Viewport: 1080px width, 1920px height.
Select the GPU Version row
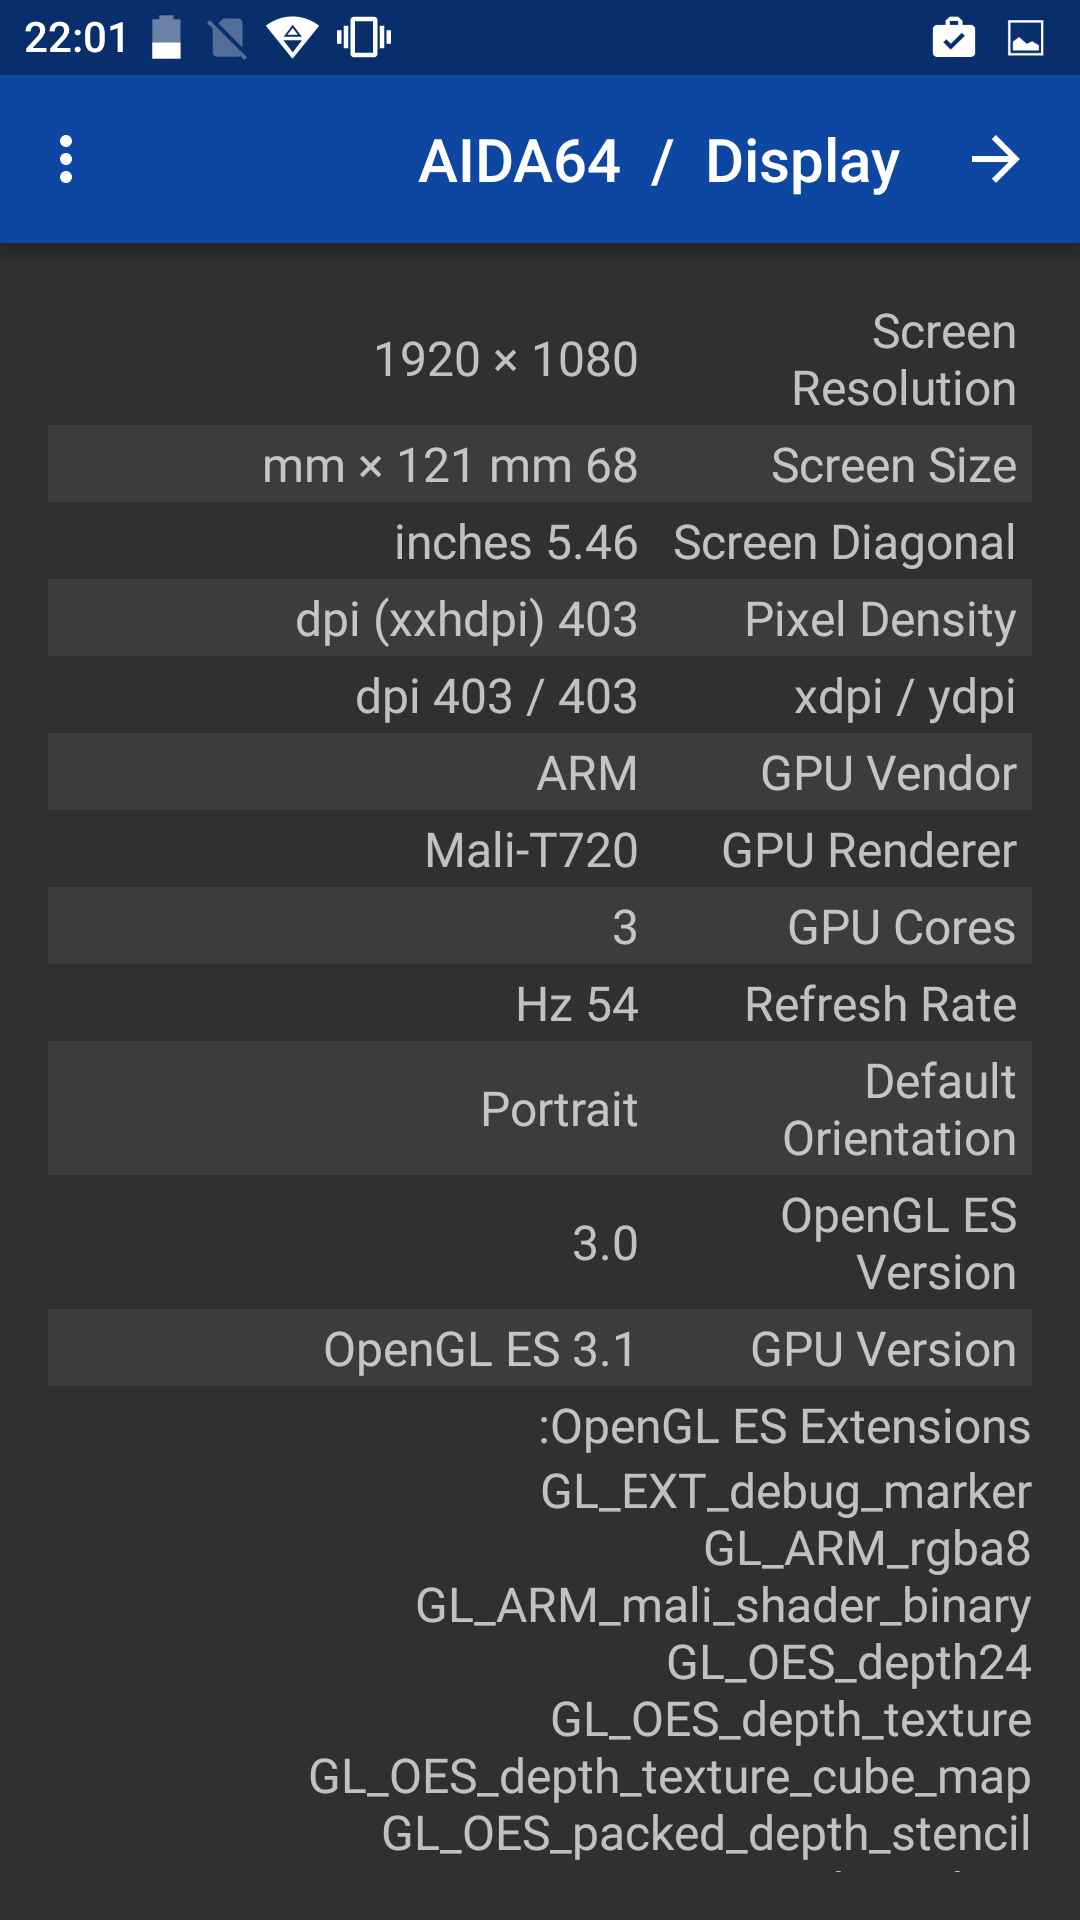pos(540,1349)
